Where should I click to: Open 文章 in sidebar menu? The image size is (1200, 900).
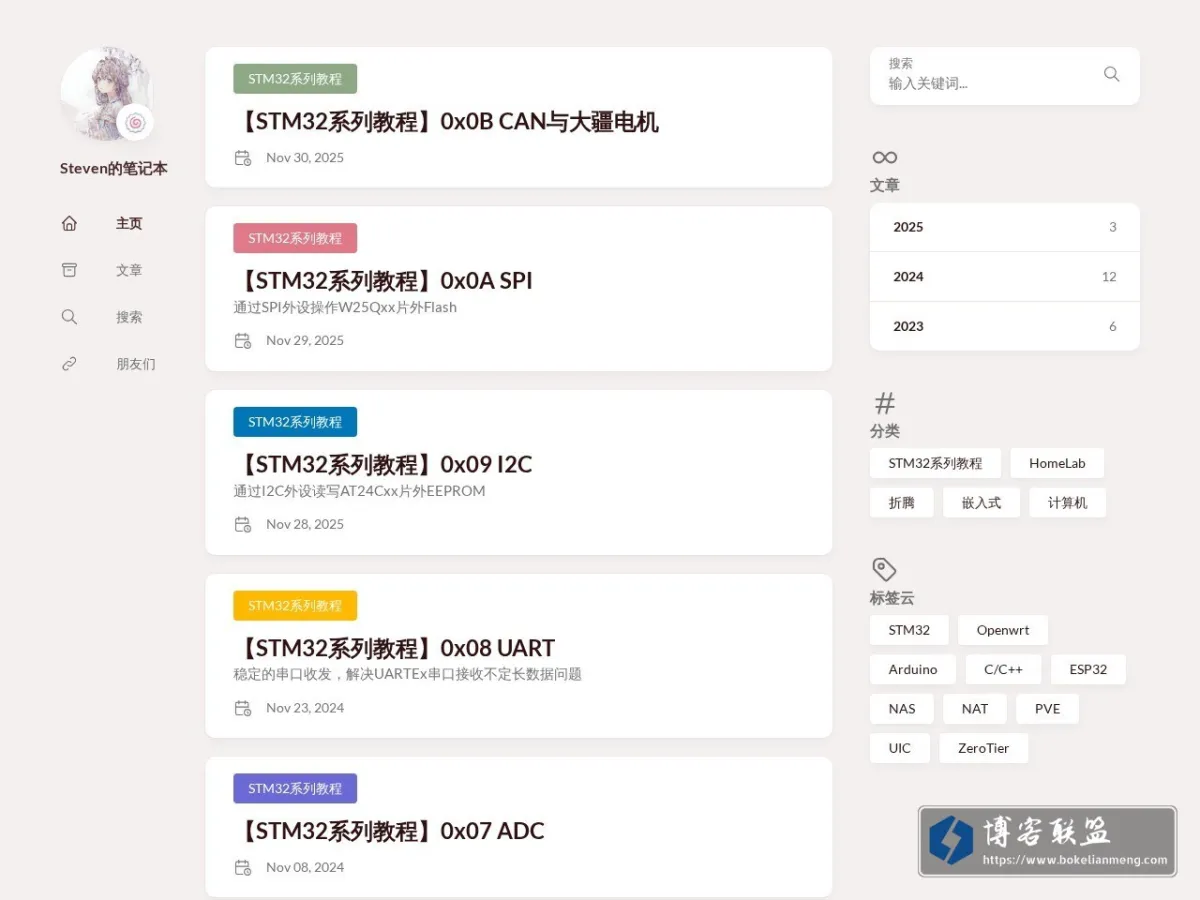pos(129,270)
